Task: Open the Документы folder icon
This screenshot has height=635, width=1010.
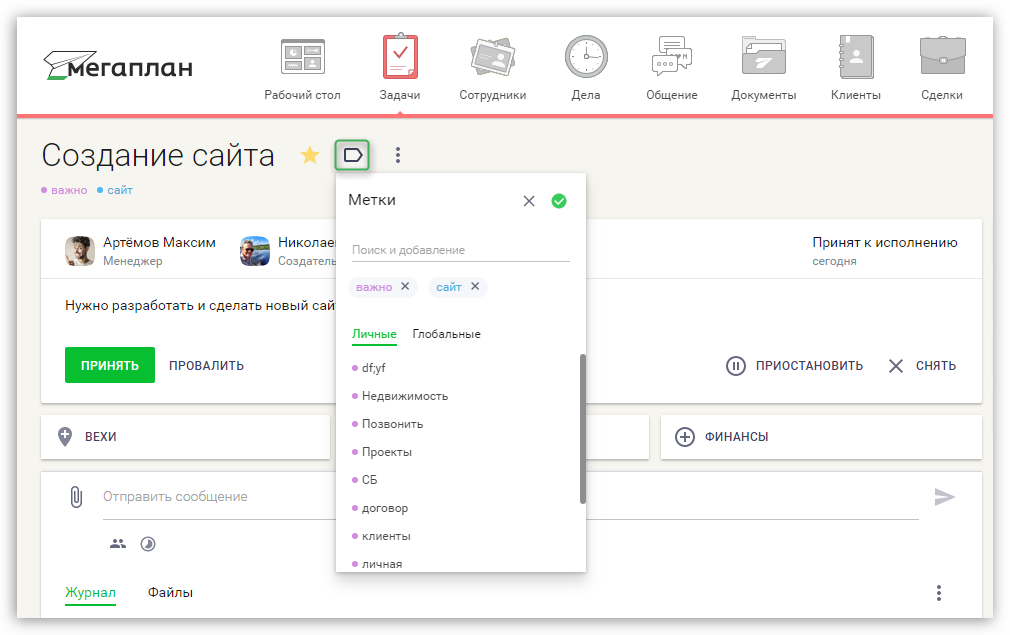Action: click(763, 57)
